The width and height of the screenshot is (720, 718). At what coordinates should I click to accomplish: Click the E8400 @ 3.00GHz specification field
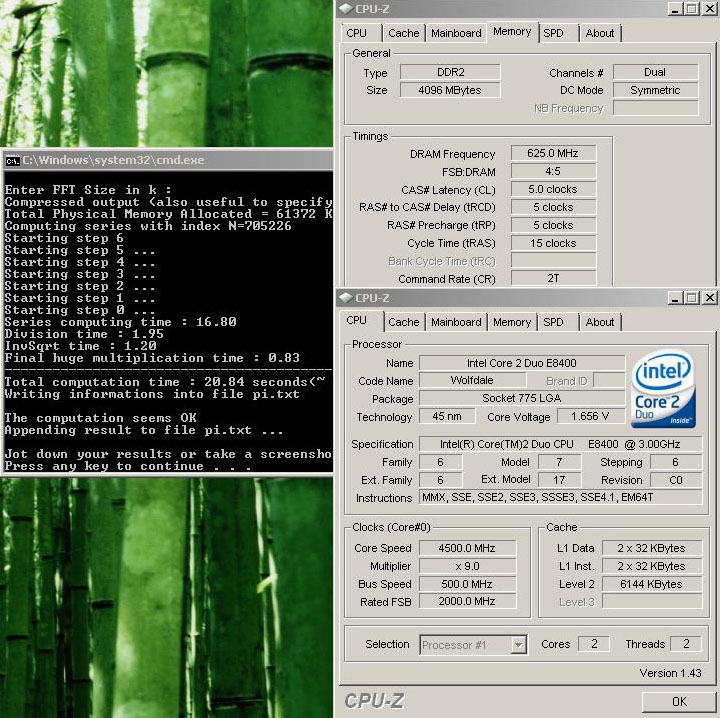coord(560,444)
